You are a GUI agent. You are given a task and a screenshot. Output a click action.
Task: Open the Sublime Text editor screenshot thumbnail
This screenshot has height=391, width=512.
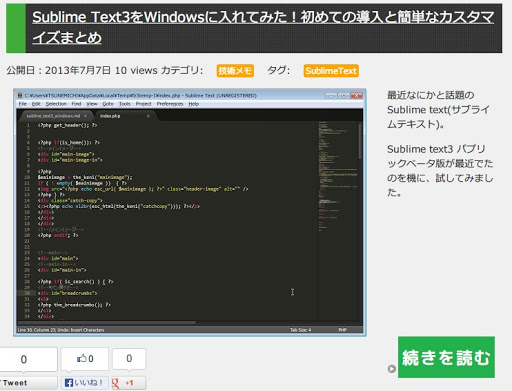pyautogui.click(x=190, y=212)
